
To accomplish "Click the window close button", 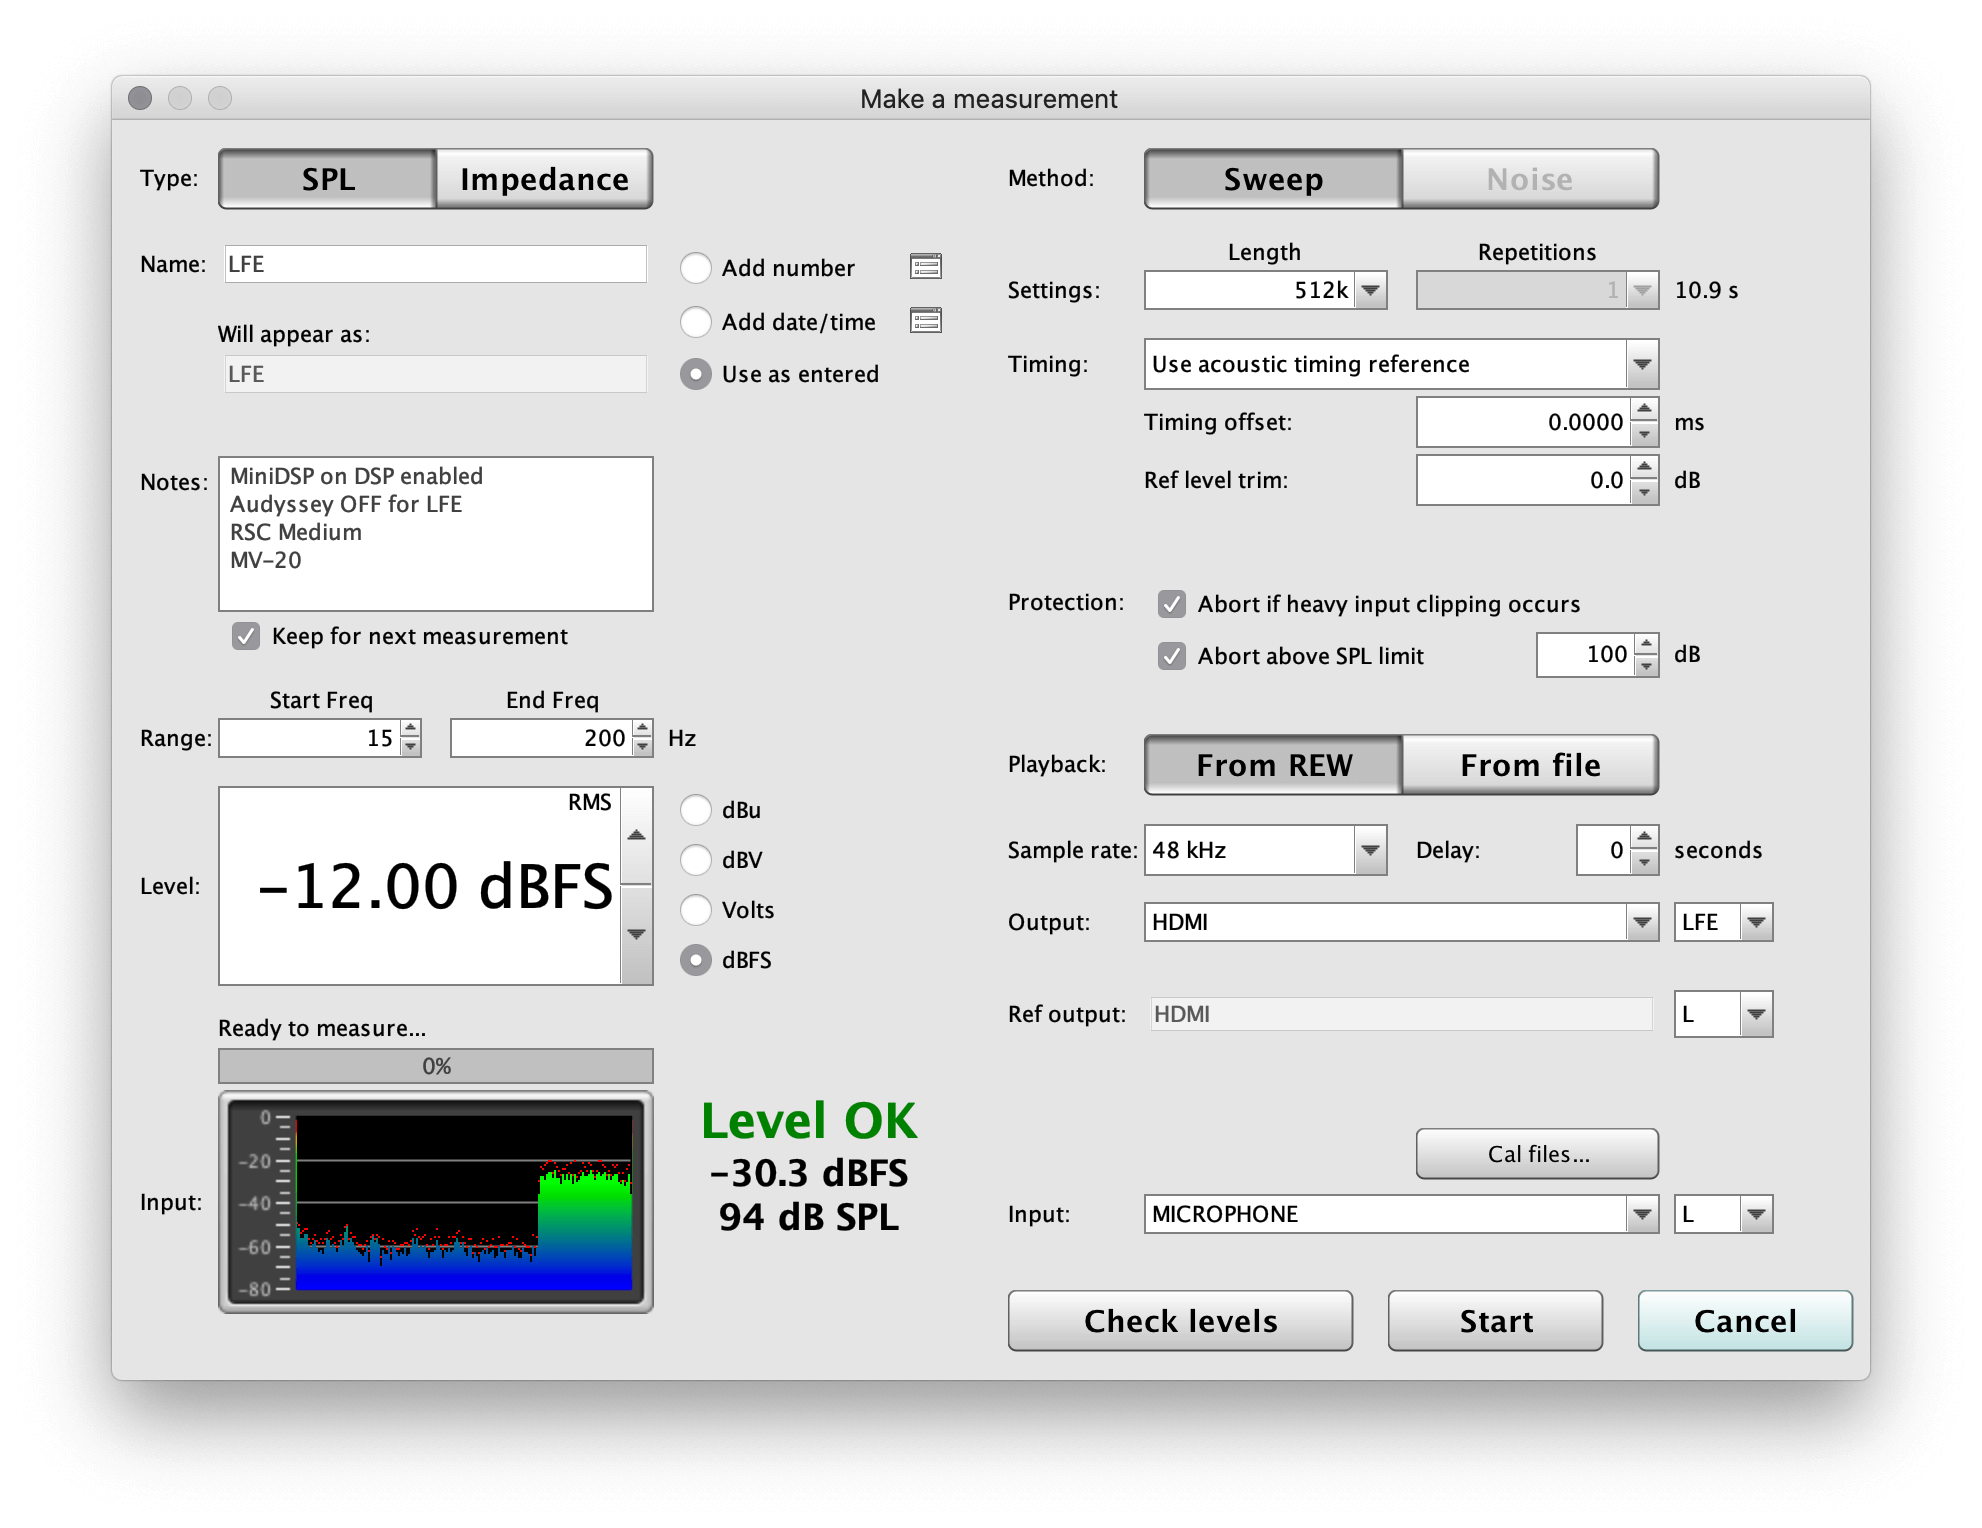I will pos(140,98).
